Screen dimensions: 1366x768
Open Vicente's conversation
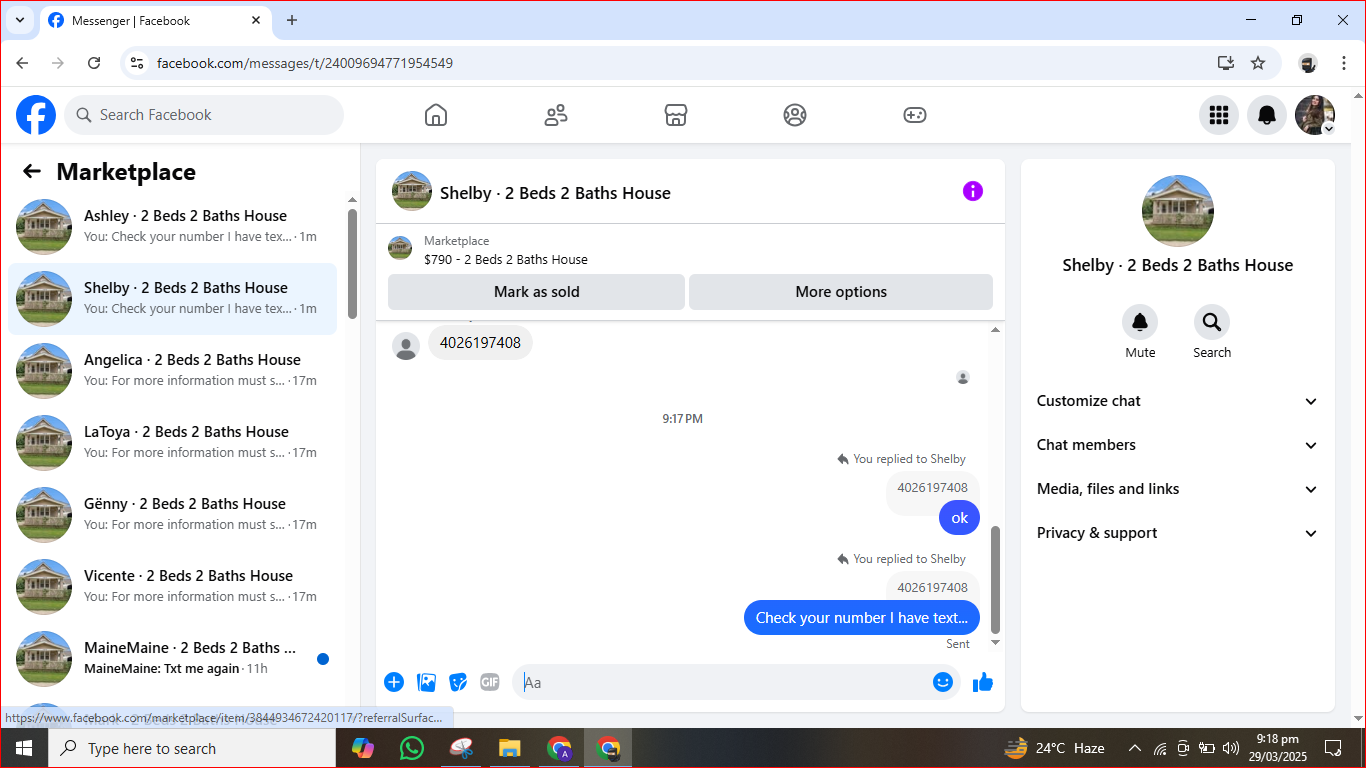(x=172, y=587)
